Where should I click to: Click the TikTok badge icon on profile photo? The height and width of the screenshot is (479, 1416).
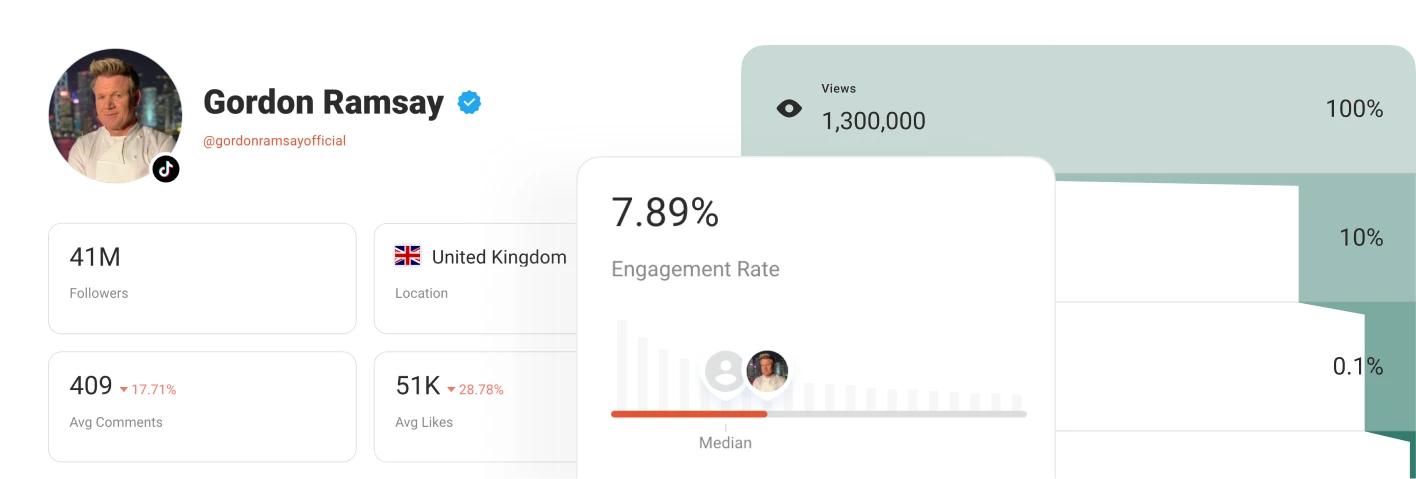pos(166,169)
